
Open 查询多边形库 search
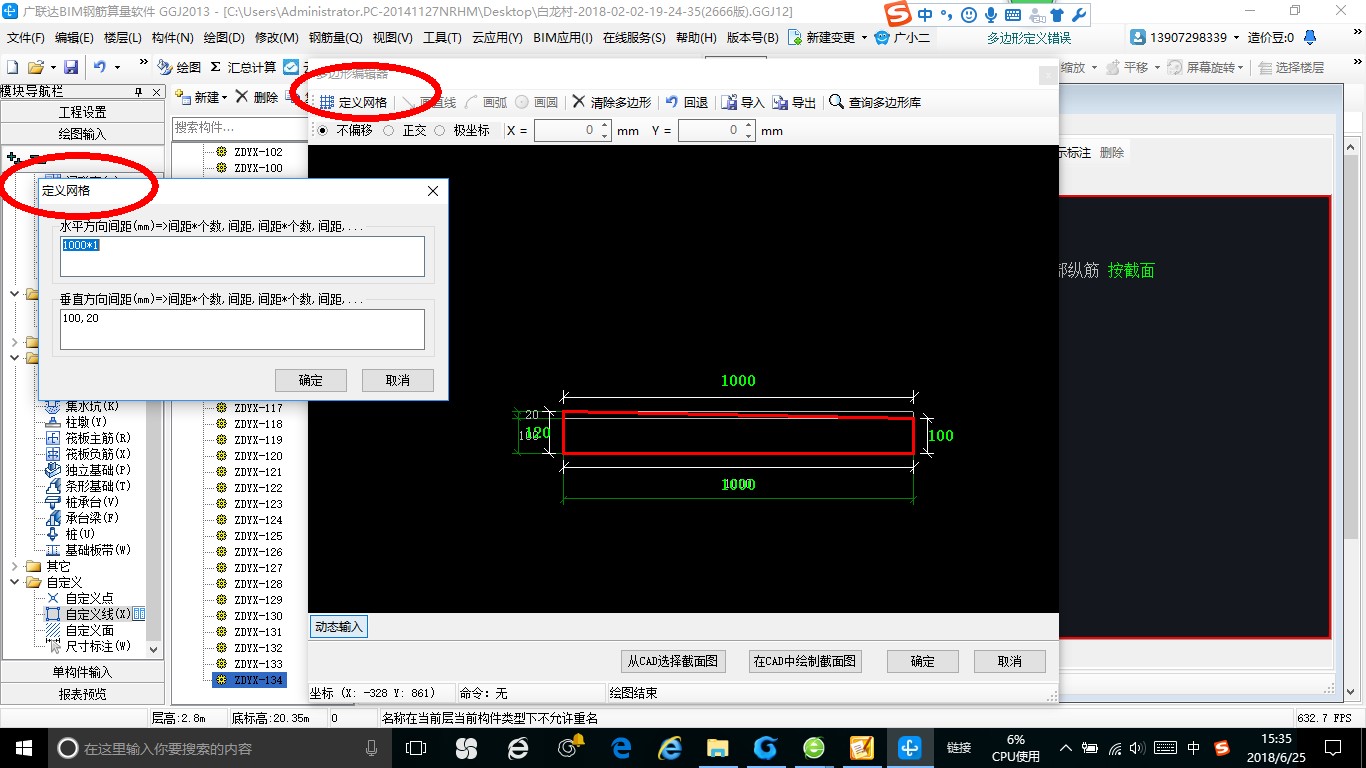pyautogui.click(x=875, y=102)
